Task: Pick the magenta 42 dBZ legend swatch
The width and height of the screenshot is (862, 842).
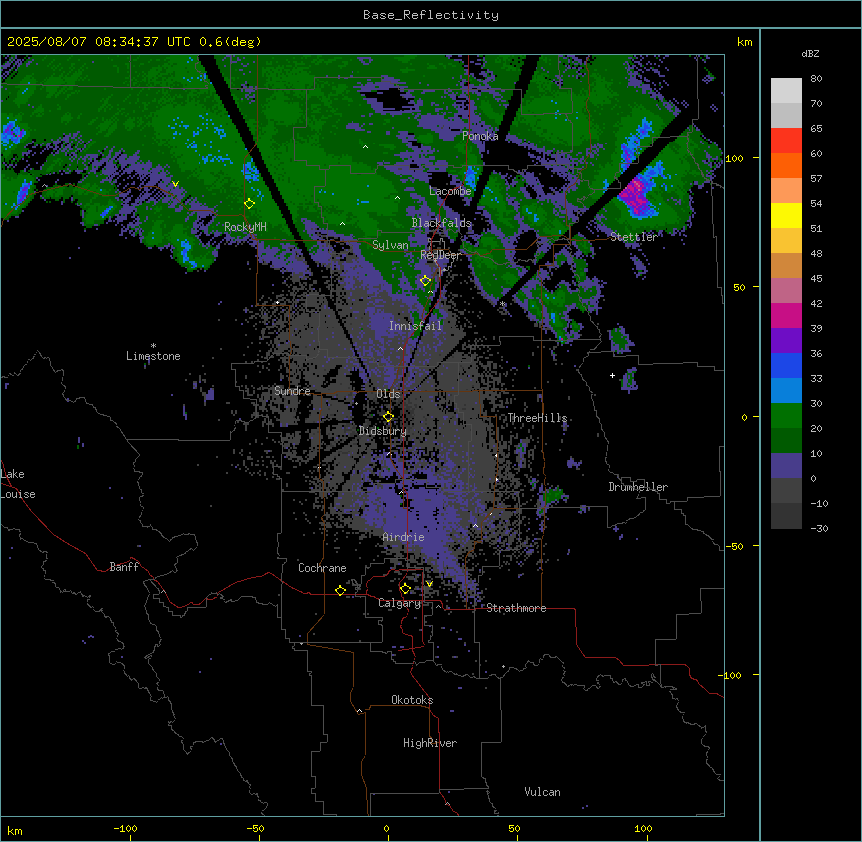Action: (786, 315)
